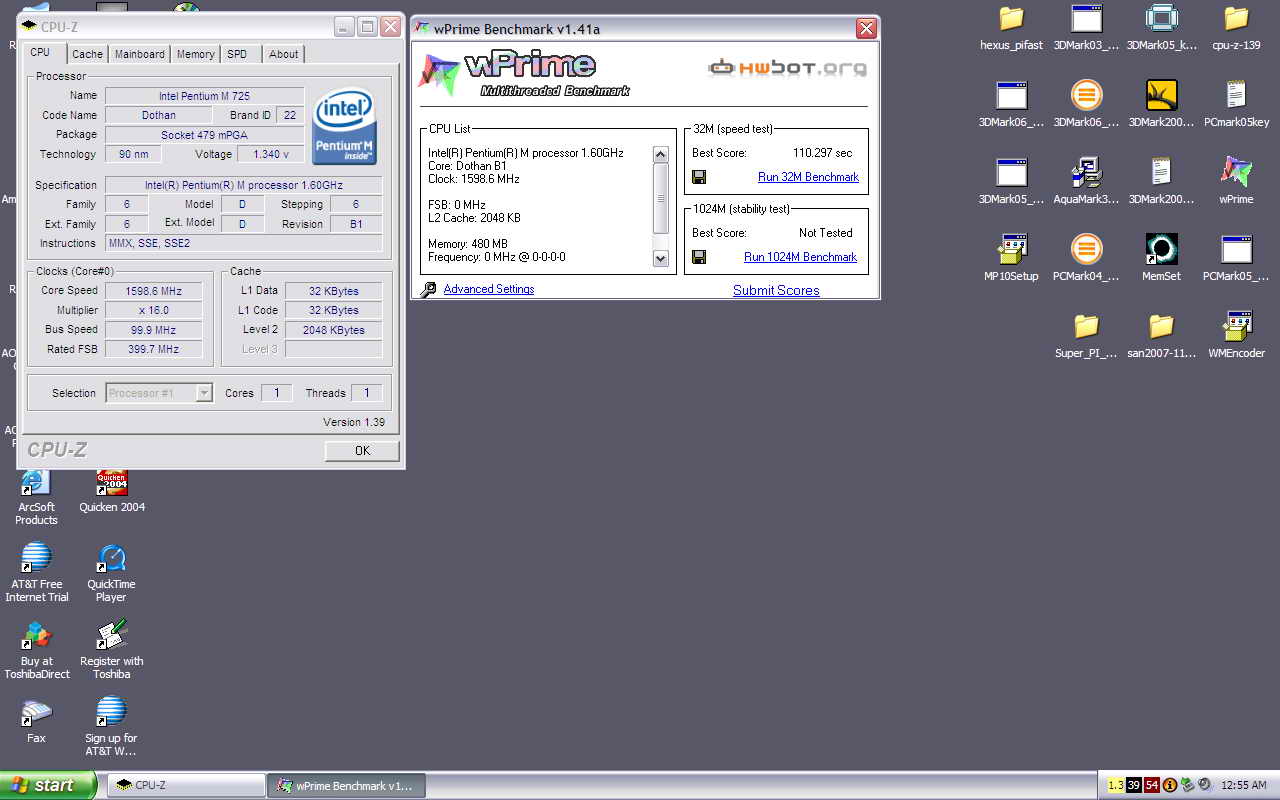Open the MP10Setup installer icon
1280x800 pixels.
tap(1011, 258)
